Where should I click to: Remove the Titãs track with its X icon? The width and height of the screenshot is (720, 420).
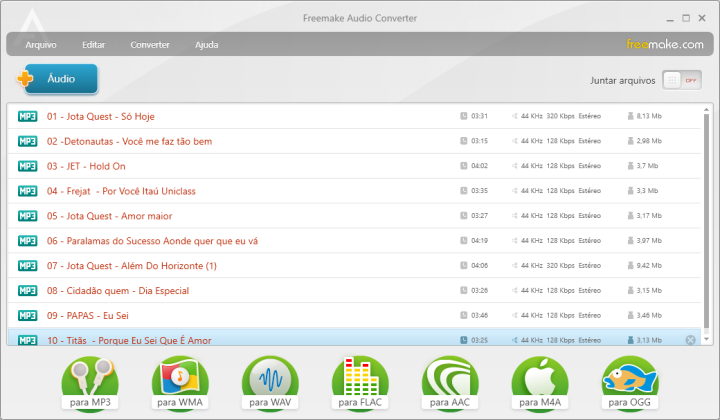(690, 340)
